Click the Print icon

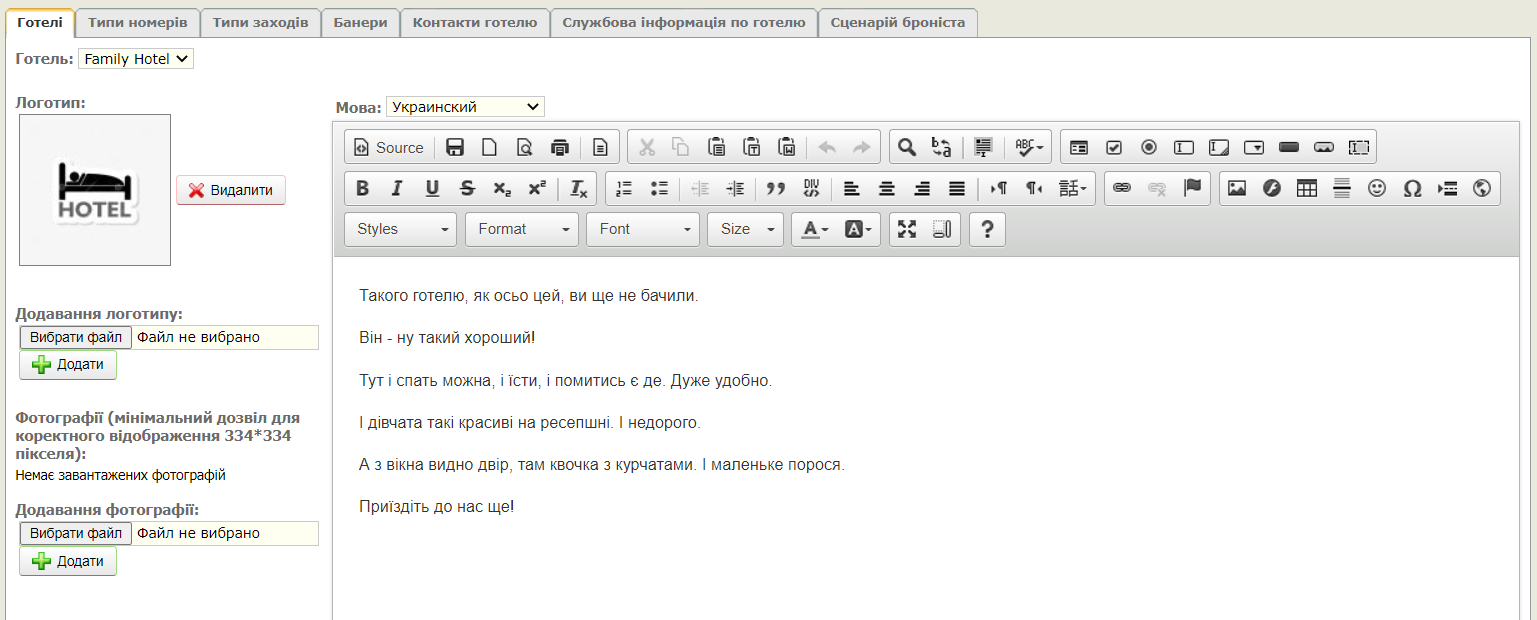coord(560,147)
